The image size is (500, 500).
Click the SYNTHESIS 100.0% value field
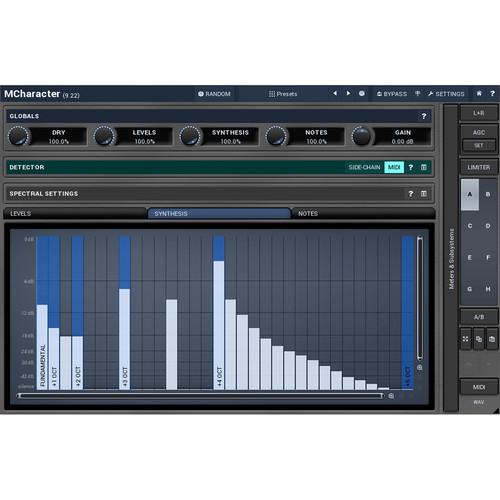[230, 142]
